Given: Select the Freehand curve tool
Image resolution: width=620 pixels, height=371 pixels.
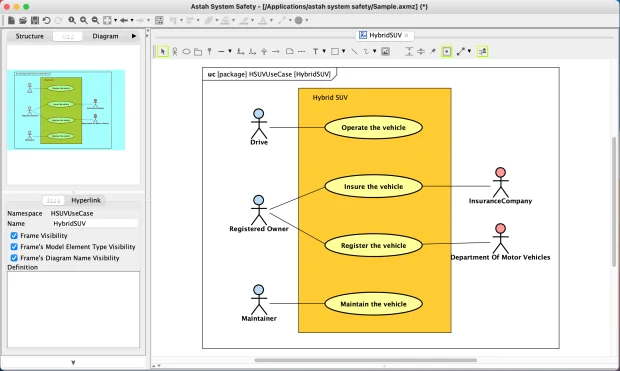Looking at the screenshot, I should (x=366, y=51).
